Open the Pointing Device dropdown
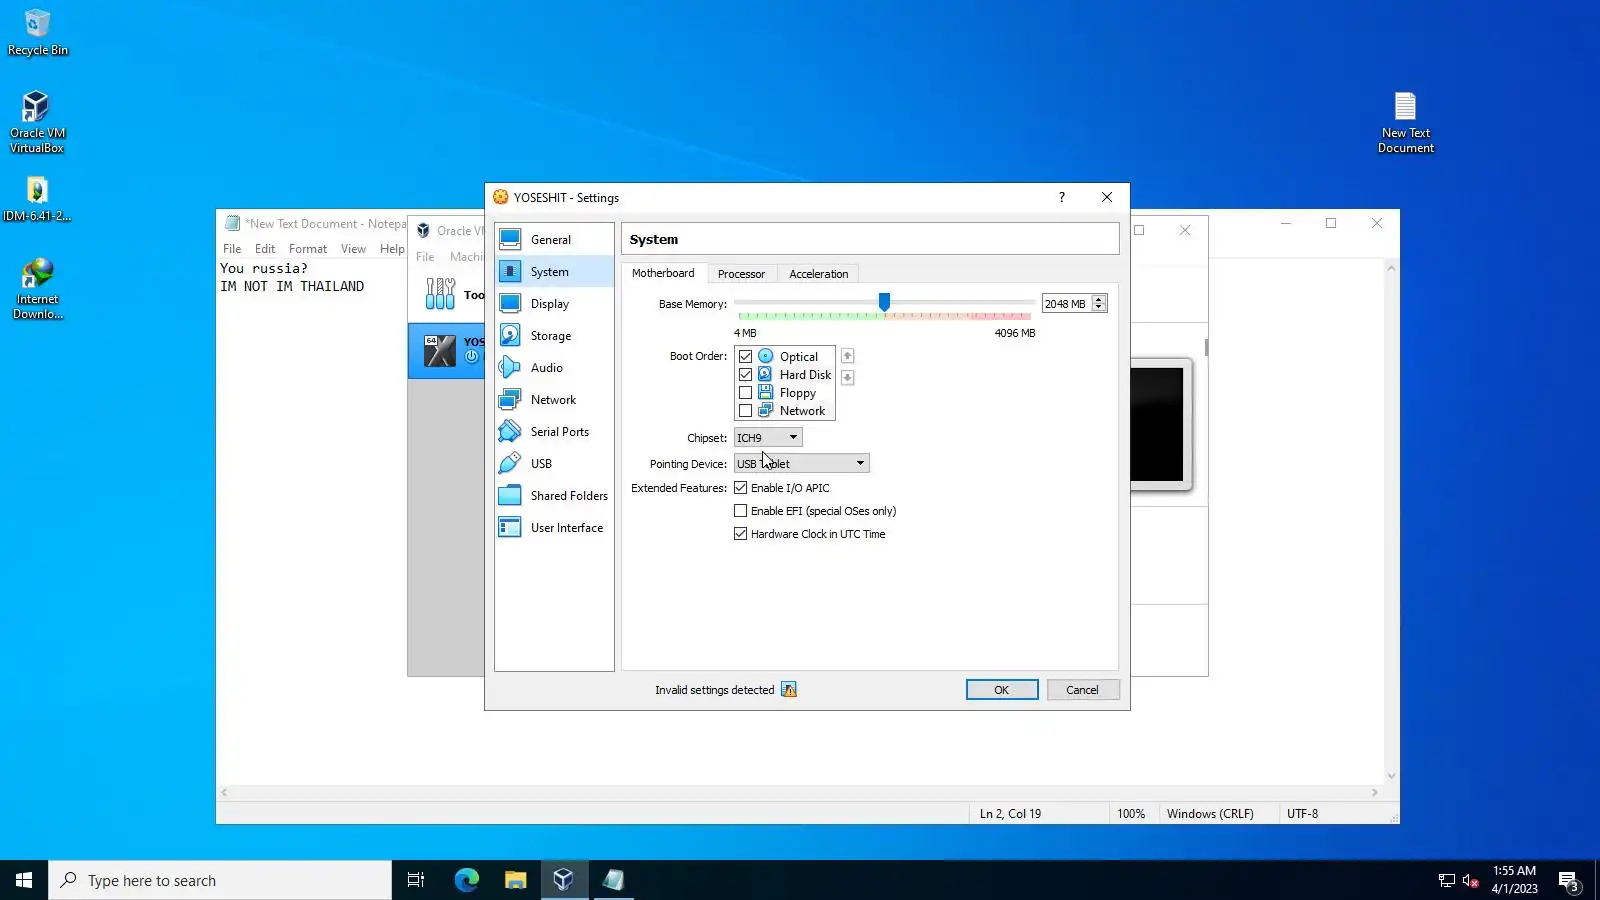The width and height of the screenshot is (1600, 900). click(x=802, y=464)
